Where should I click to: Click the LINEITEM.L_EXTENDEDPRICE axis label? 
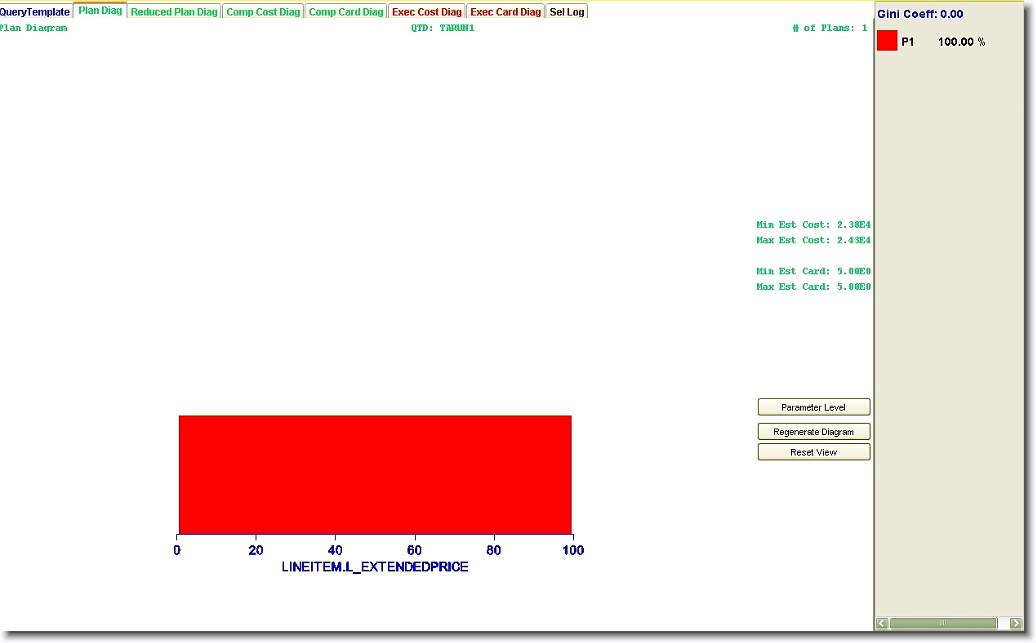375,567
